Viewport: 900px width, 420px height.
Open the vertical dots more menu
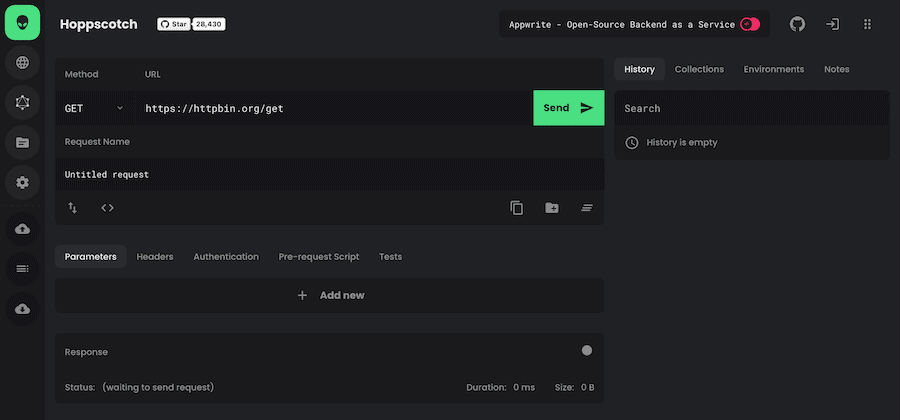867,24
